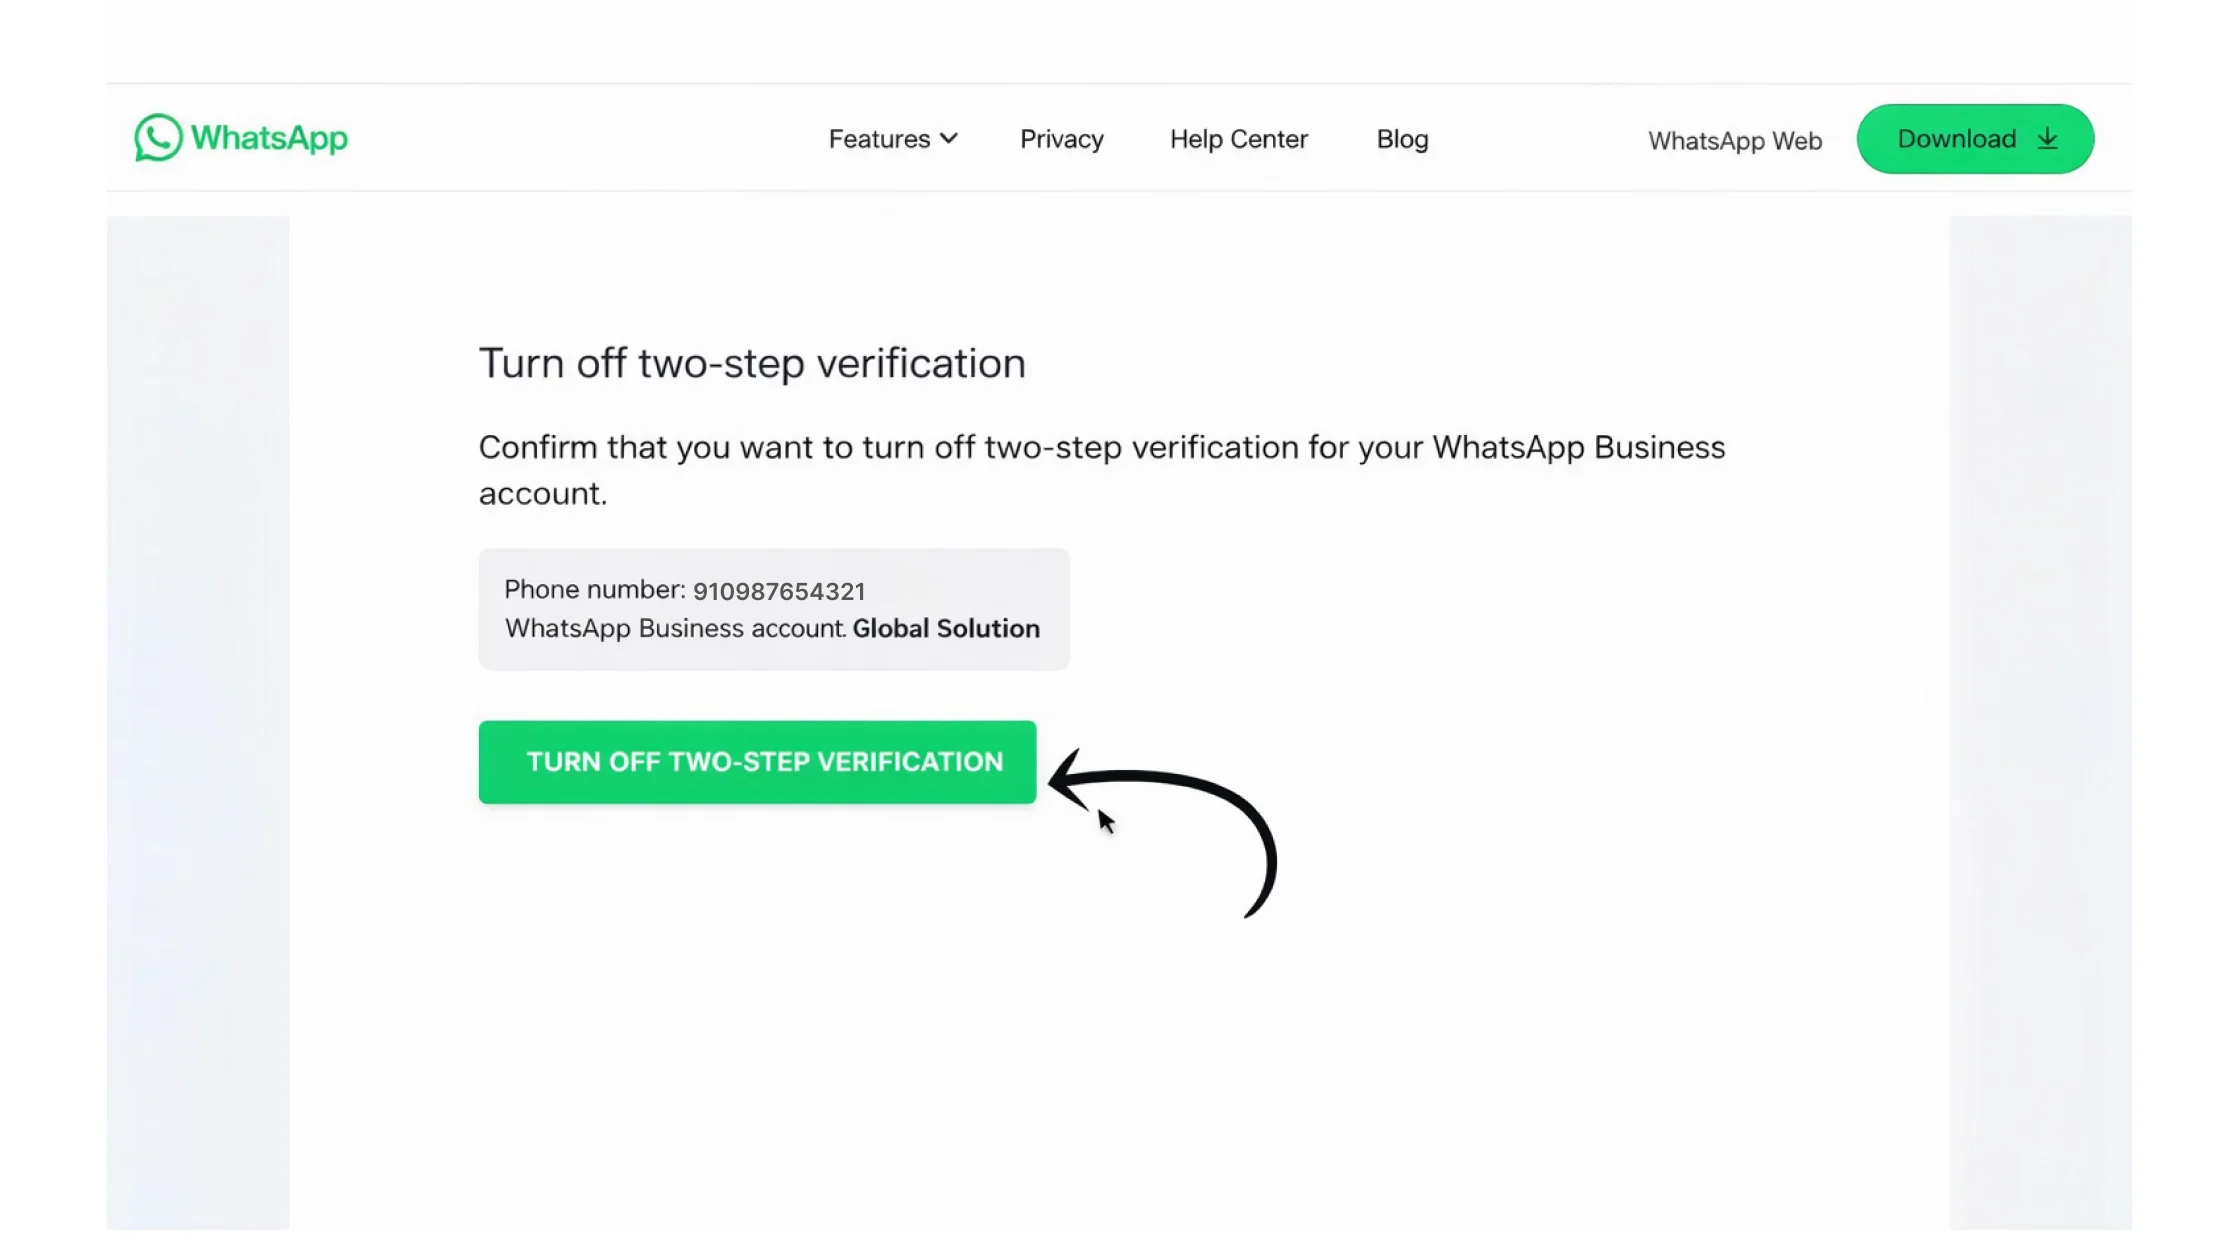Screen dimensions: 2240x1260
Task: Click the confirmation paragraph text
Action: click(x=1101, y=447)
